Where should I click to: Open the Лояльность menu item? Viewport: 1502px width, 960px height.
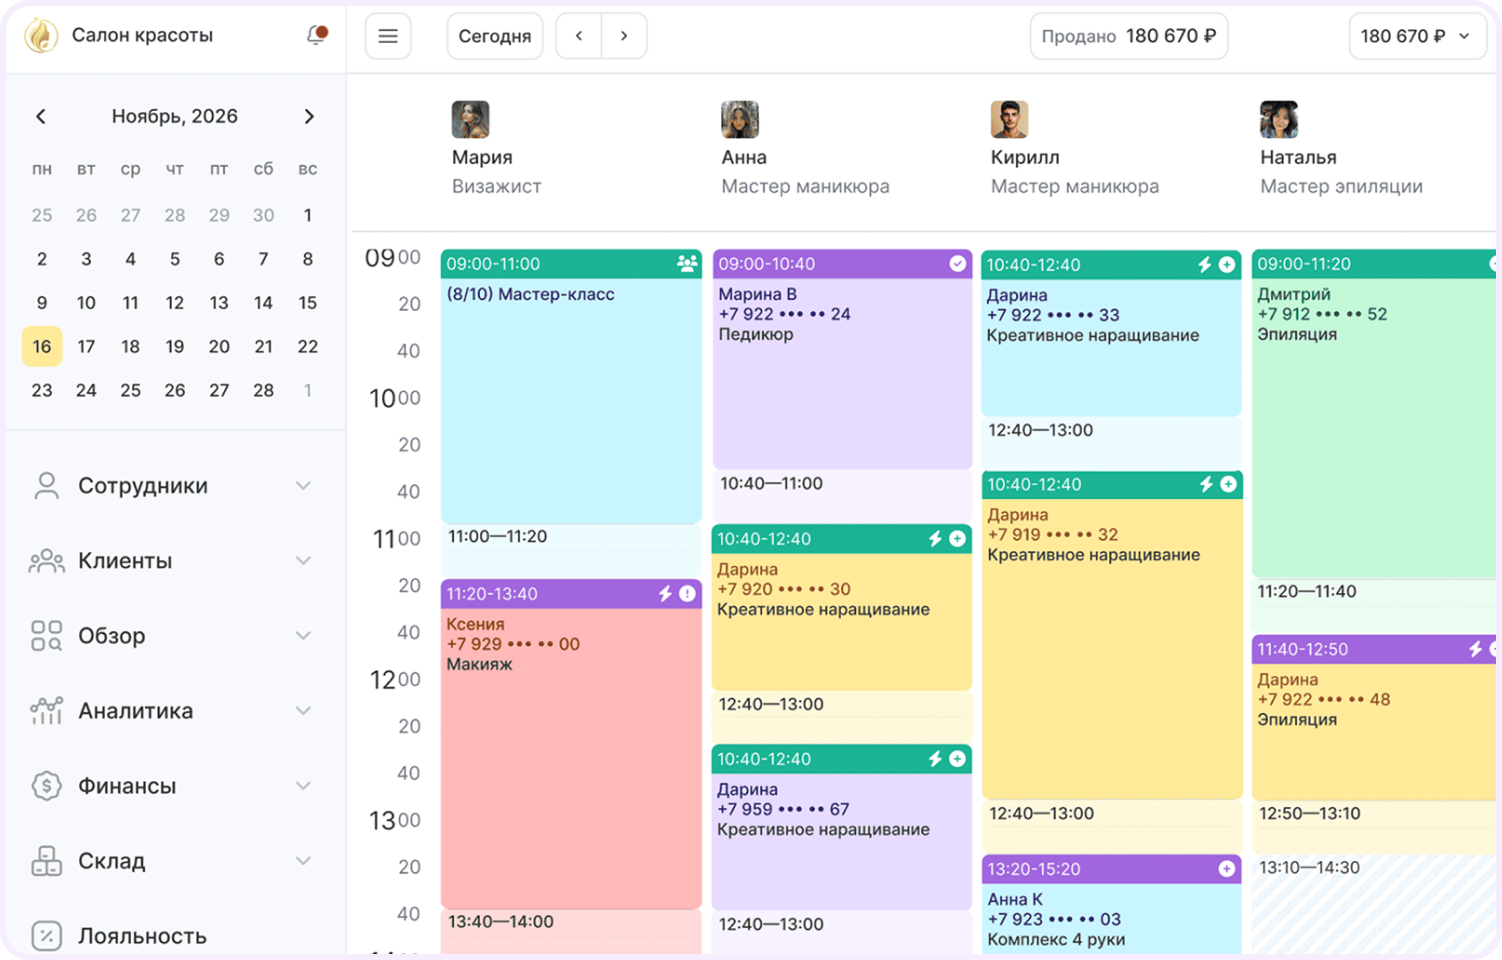point(174,936)
